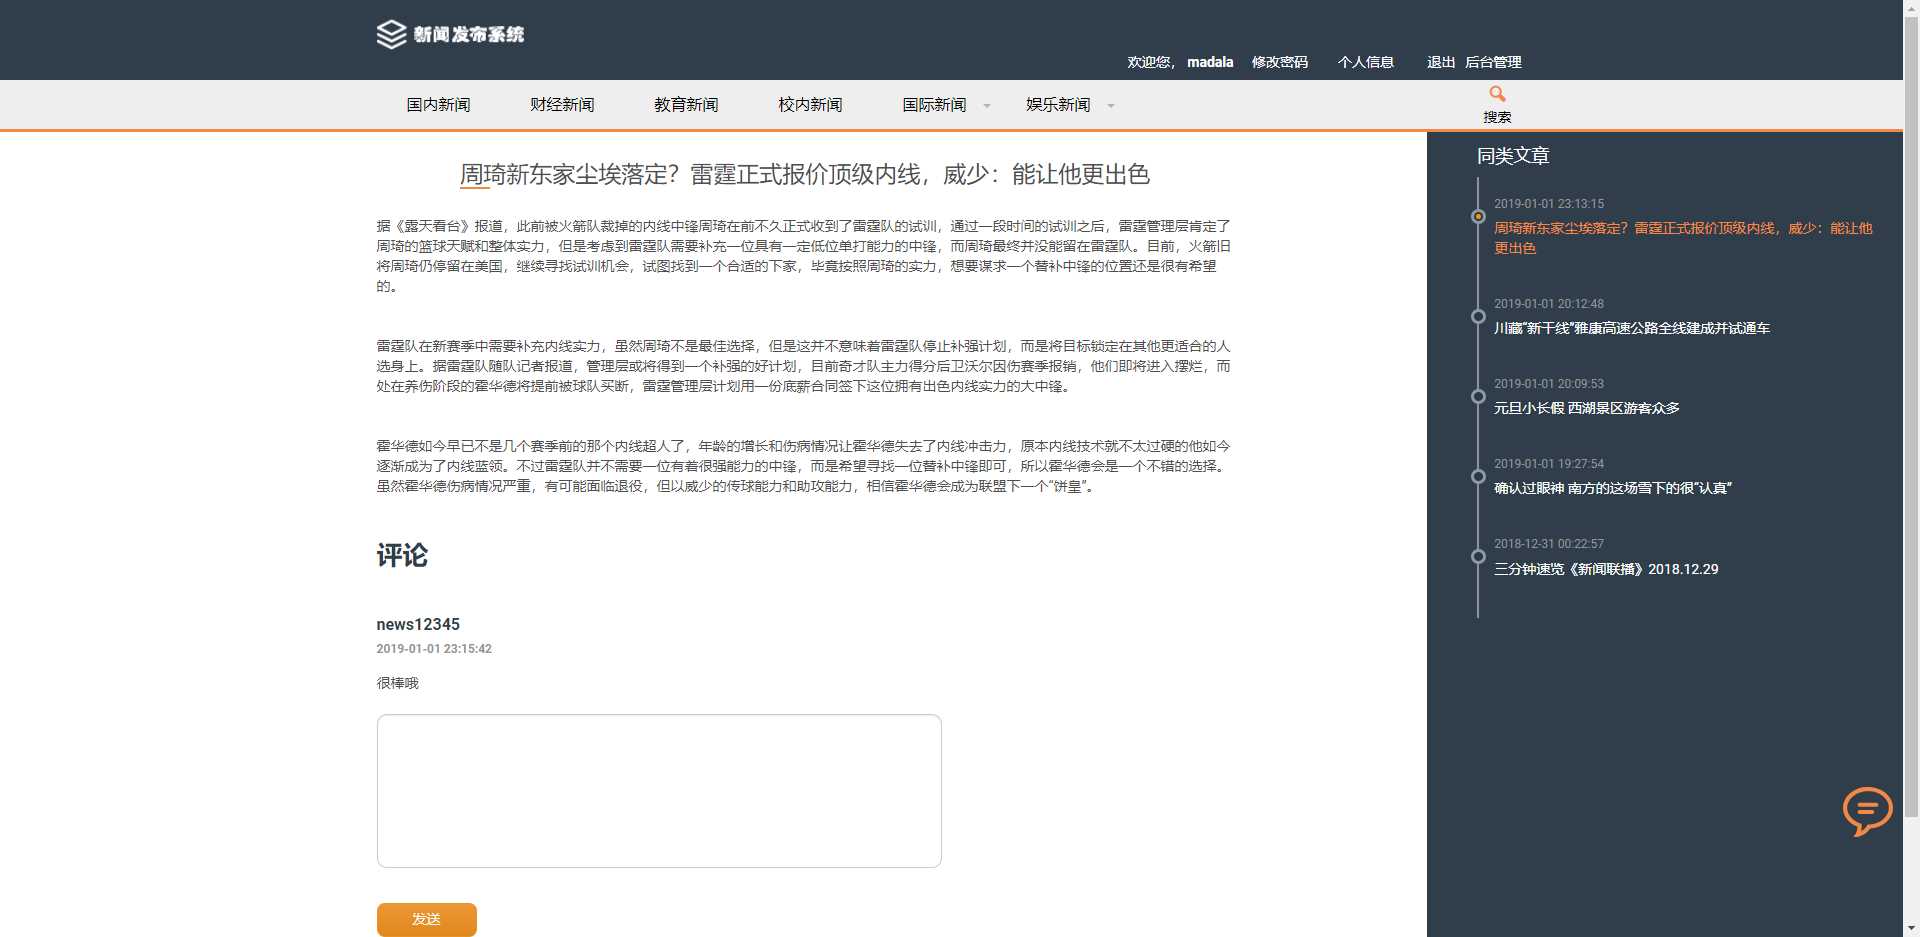Open the feedback chat bubble icon
Image resolution: width=1920 pixels, height=937 pixels.
coord(1868,812)
